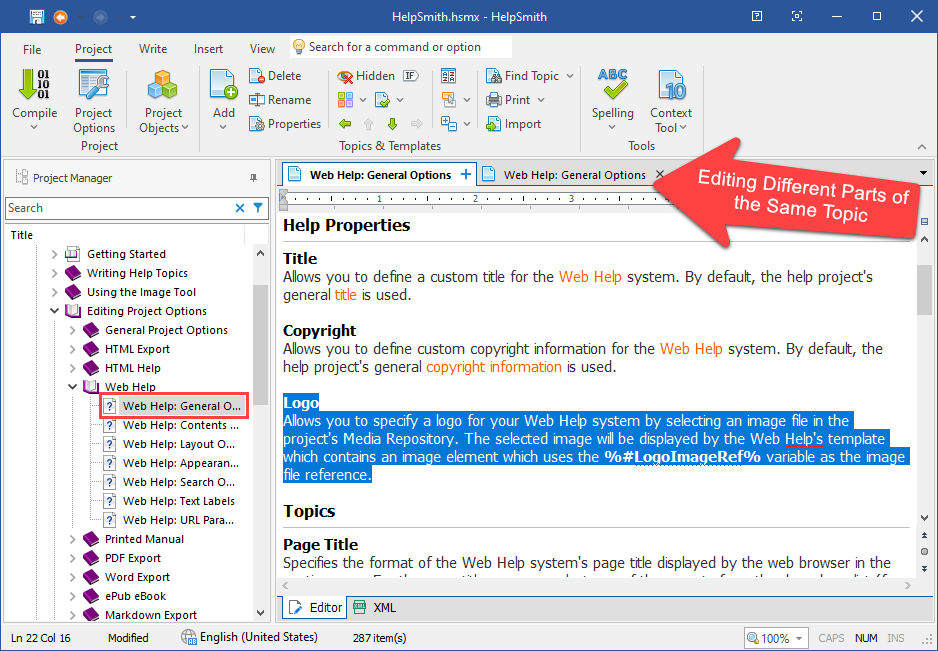
Task: Click the select topics cursor icon
Action: point(449,100)
